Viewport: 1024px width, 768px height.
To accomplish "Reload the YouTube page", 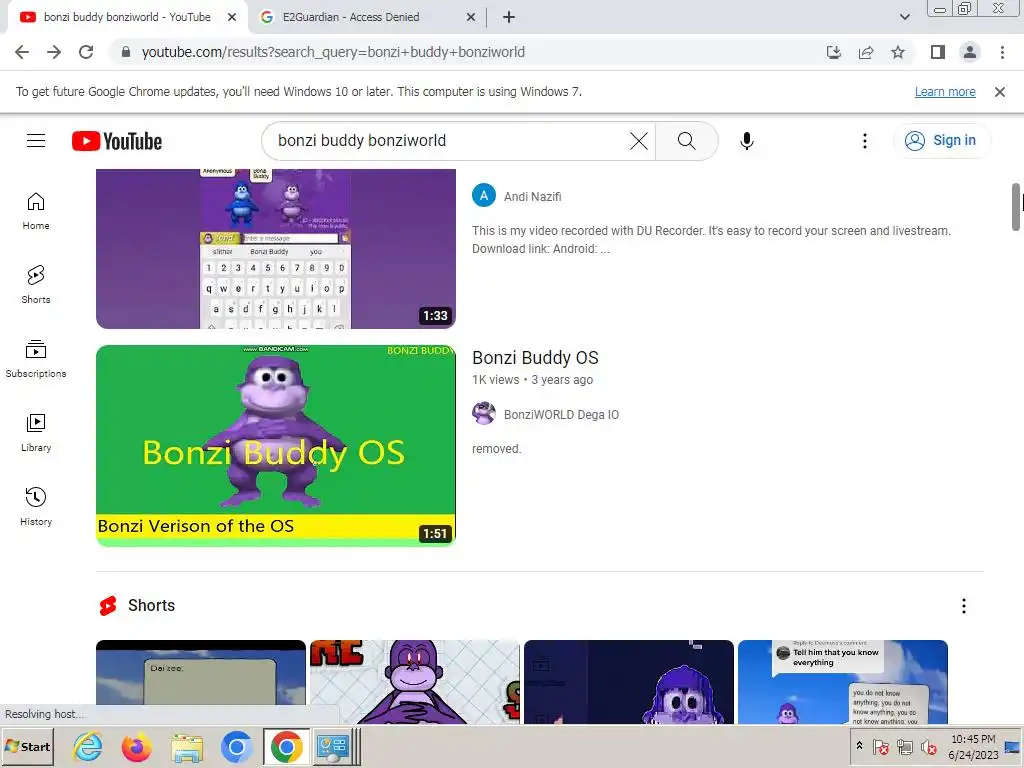I will 86,52.
